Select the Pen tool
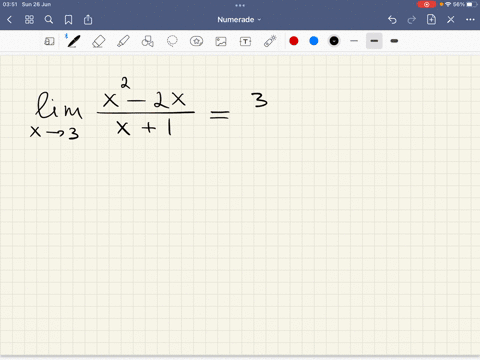 pyautogui.click(x=73, y=41)
